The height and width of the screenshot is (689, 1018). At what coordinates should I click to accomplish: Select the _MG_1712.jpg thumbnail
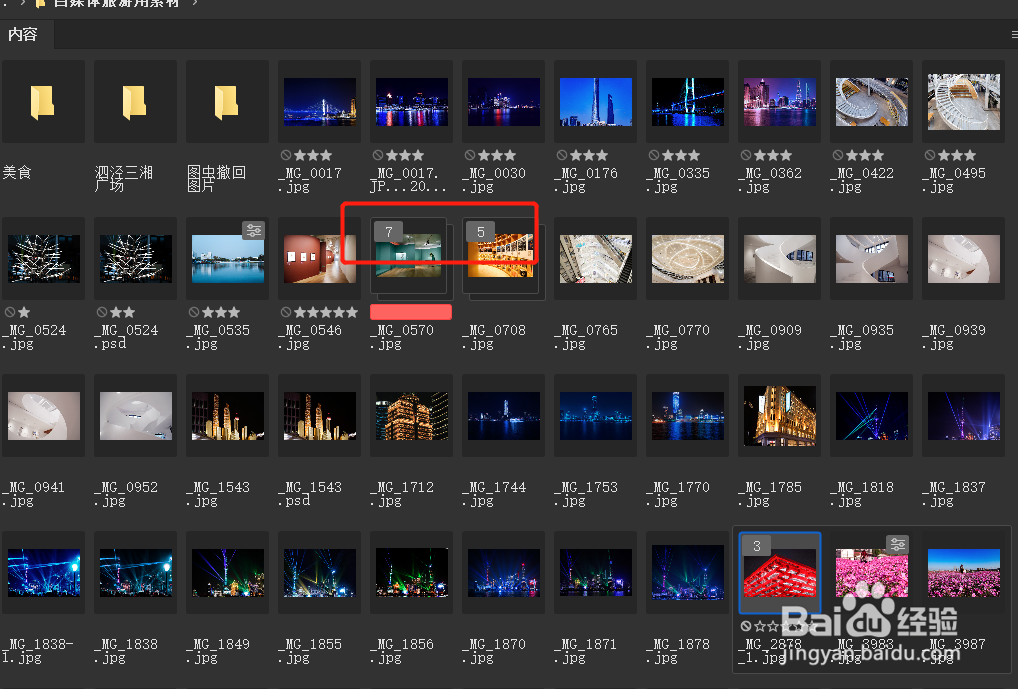pyautogui.click(x=411, y=415)
